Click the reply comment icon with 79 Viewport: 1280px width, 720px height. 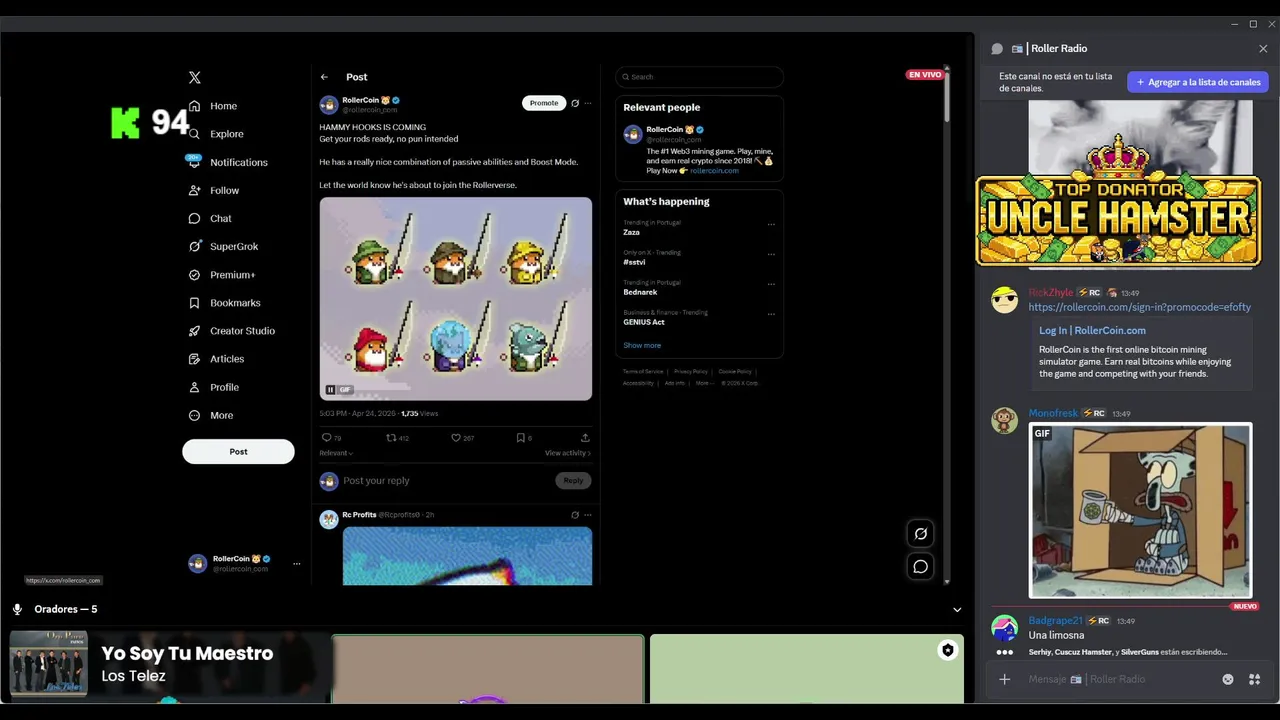(331, 438)
